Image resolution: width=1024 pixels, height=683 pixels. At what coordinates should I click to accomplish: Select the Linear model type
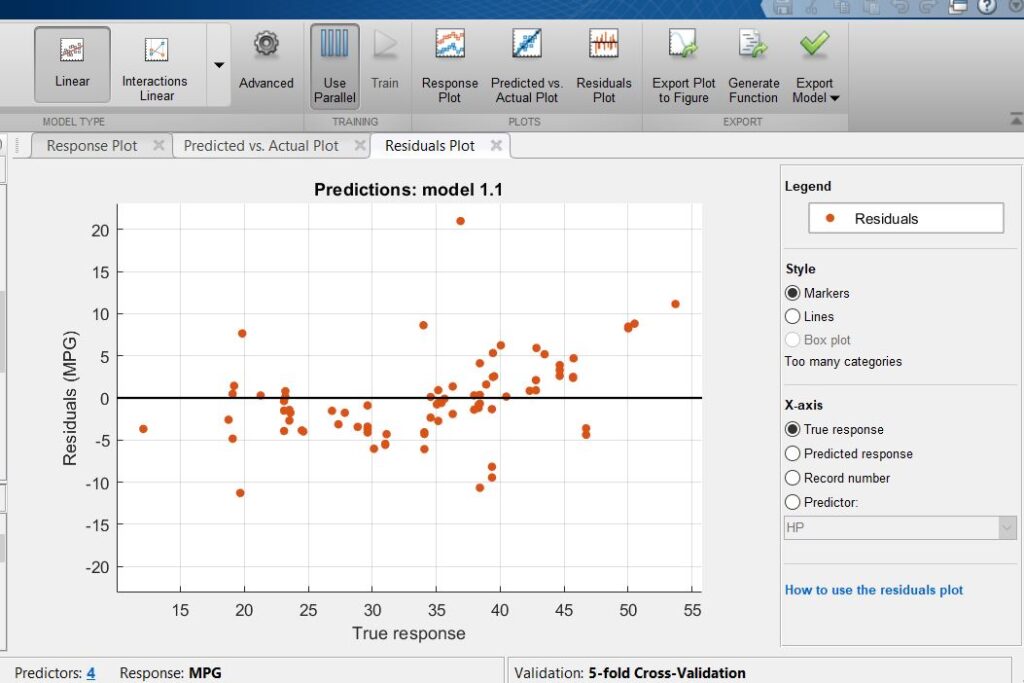pos(72,64)
